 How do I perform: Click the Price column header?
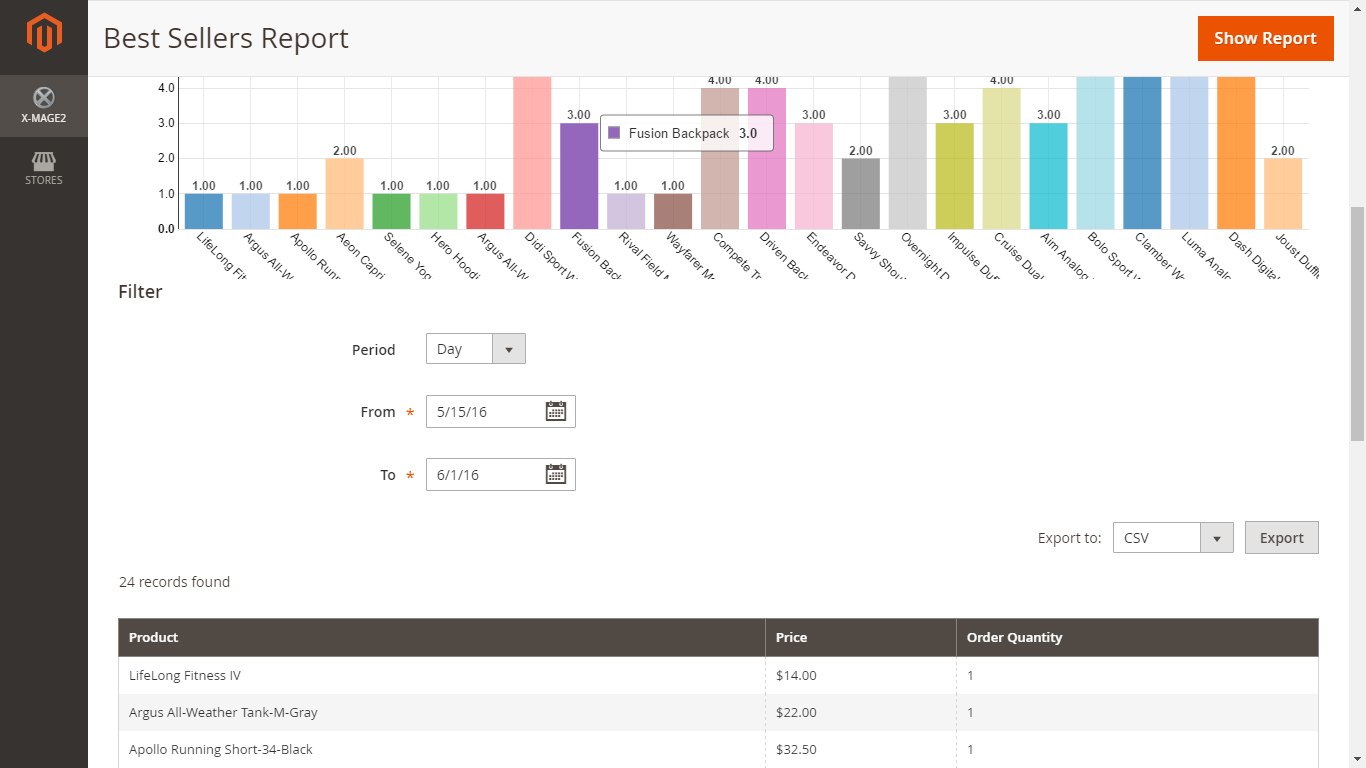tap(861, 637)
